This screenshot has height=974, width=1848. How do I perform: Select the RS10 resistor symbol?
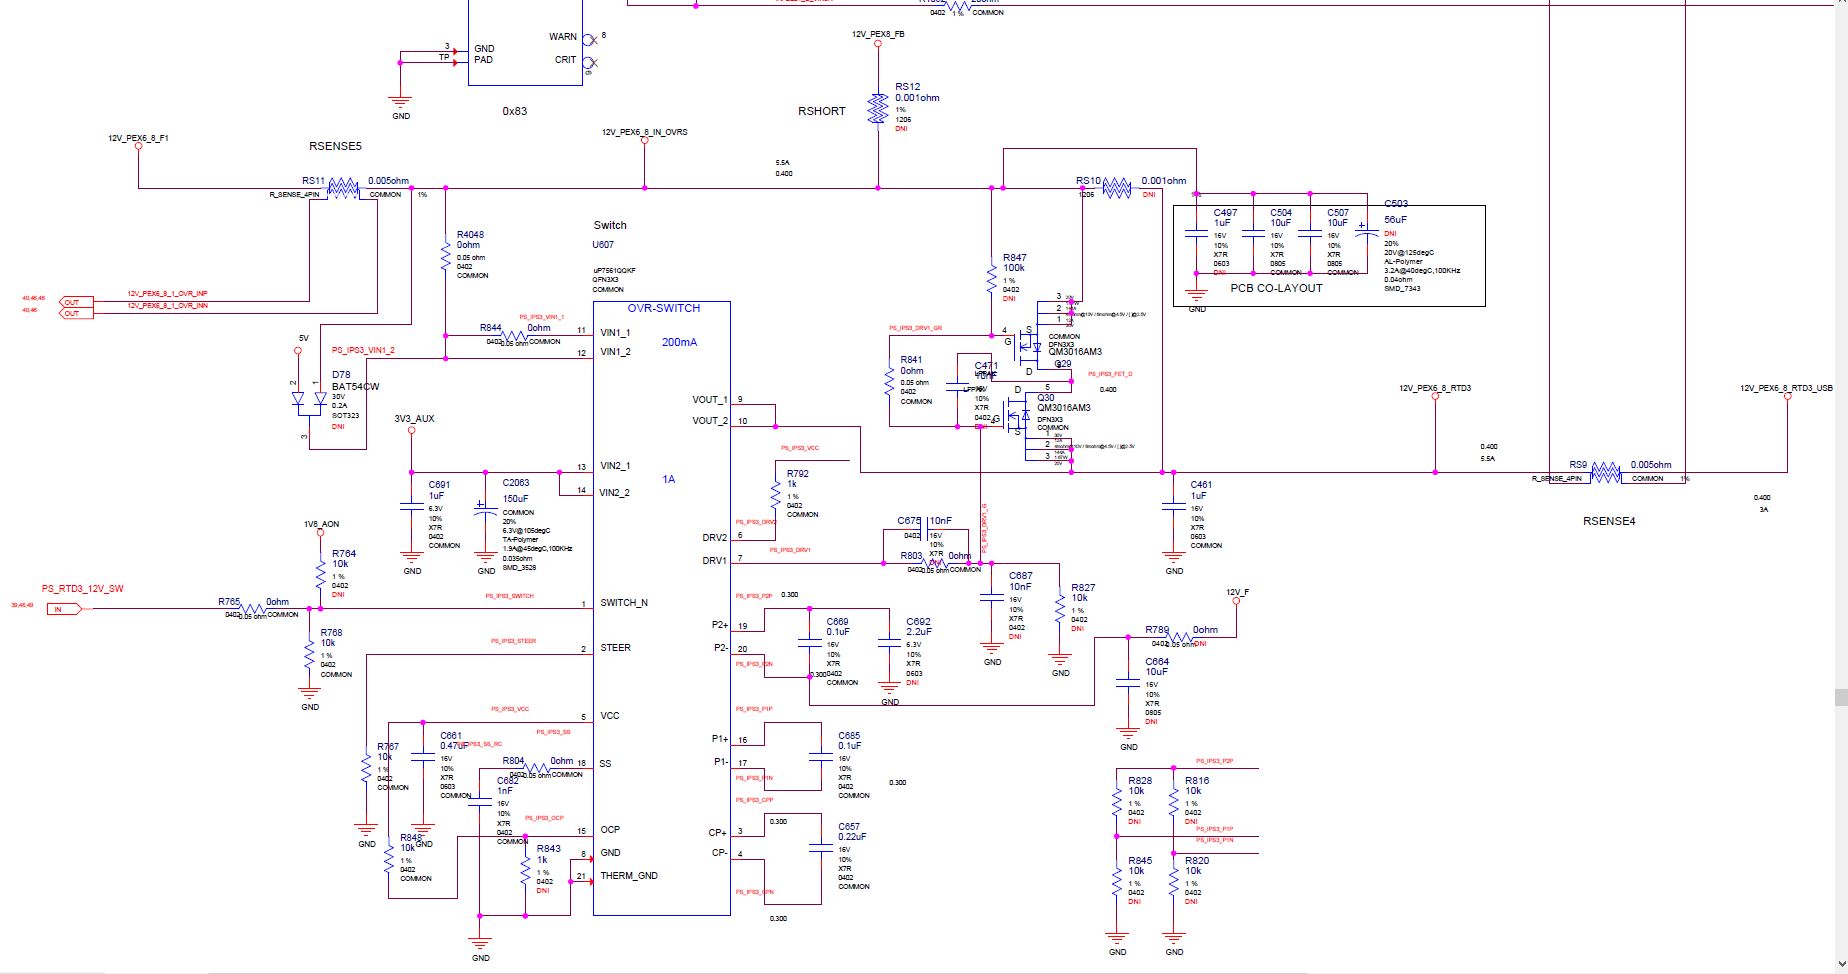tap(1116, 188)
